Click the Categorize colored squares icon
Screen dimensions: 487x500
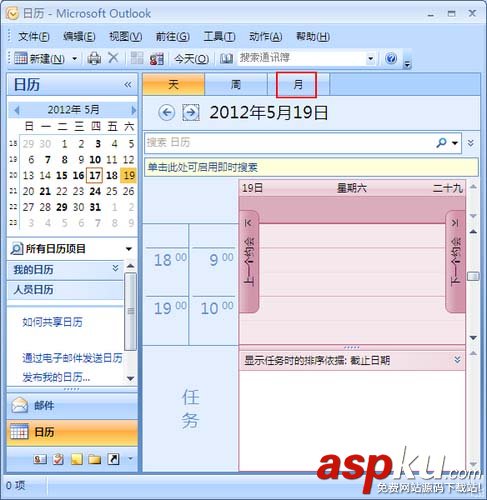point(157,59)
